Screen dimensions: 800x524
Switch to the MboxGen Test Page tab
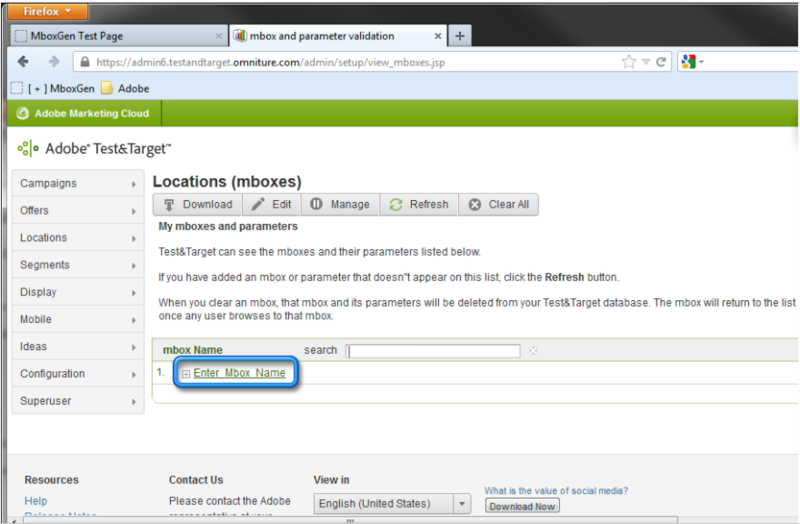point(113,36)
